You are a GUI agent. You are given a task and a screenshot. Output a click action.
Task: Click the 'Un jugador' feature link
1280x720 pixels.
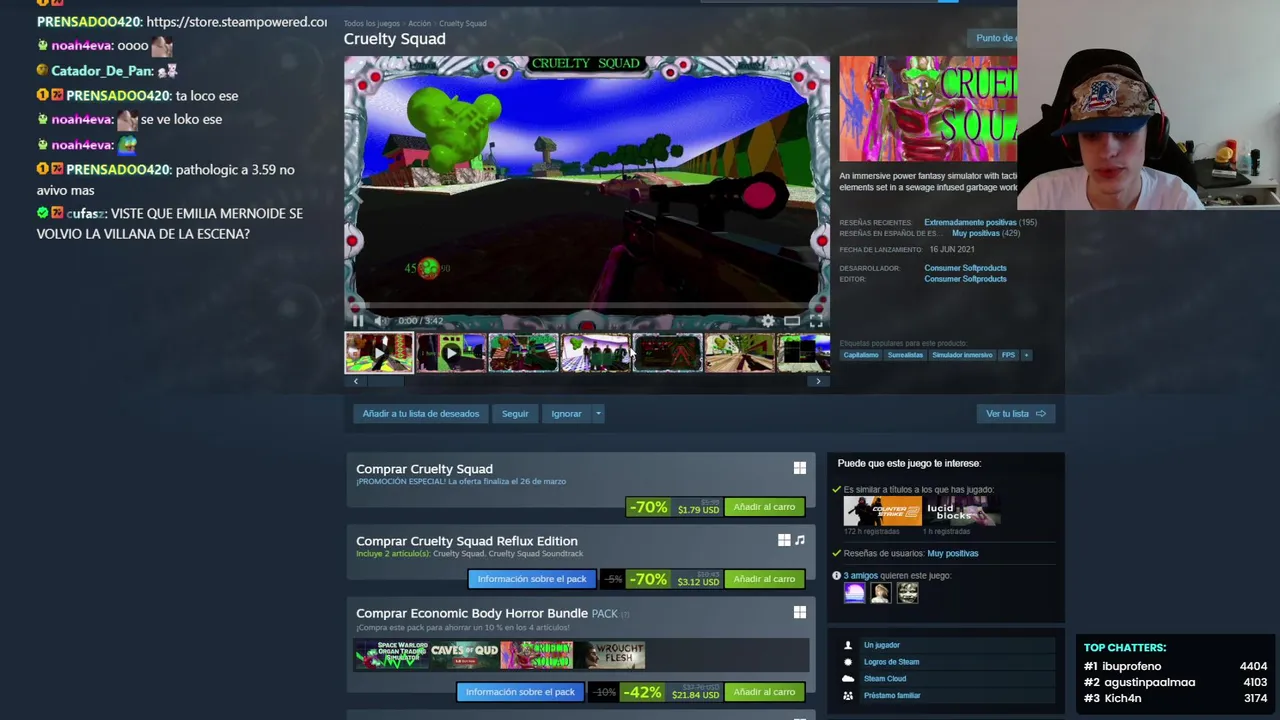pos(882,645)
